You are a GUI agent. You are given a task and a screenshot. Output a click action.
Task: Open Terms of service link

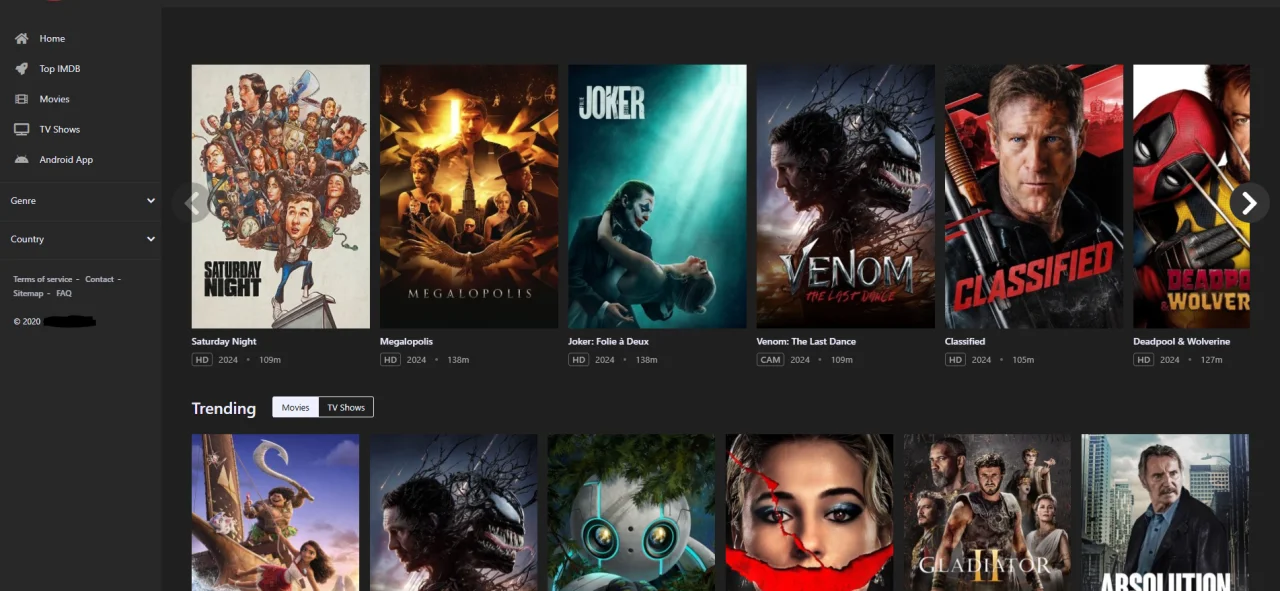[43, 279]
